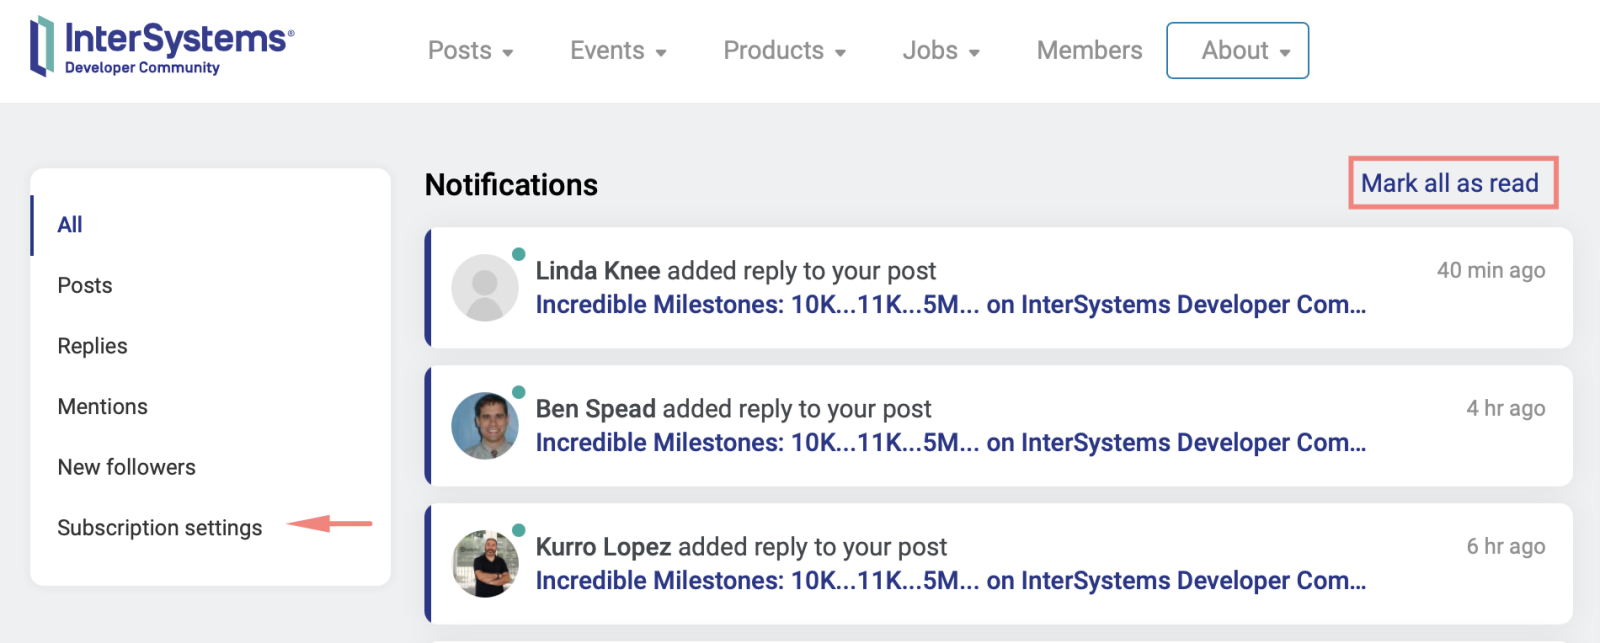Open post link in Linda Knee's notification
1600x643 pixels.
click(951, 305)
